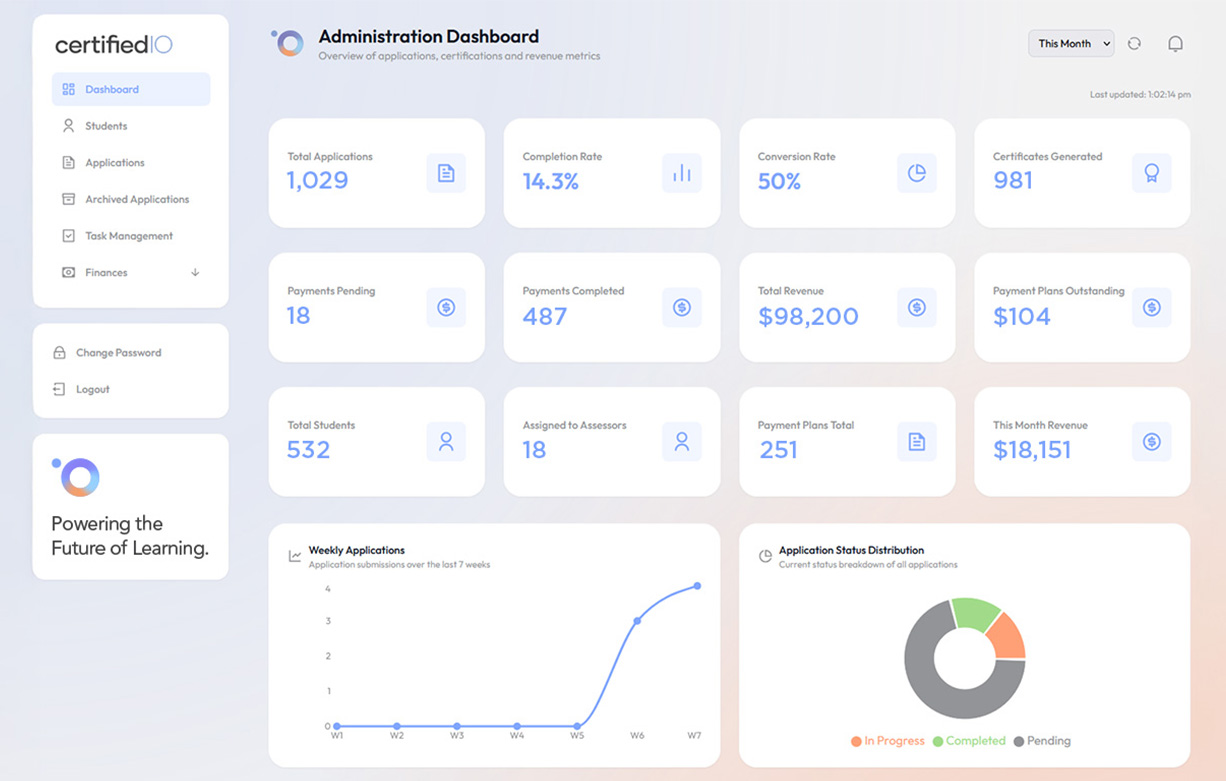The width and height of the screenshot is (1226, 781).
Task: Toggle the Completed legend item
Action: pos(969,741)
